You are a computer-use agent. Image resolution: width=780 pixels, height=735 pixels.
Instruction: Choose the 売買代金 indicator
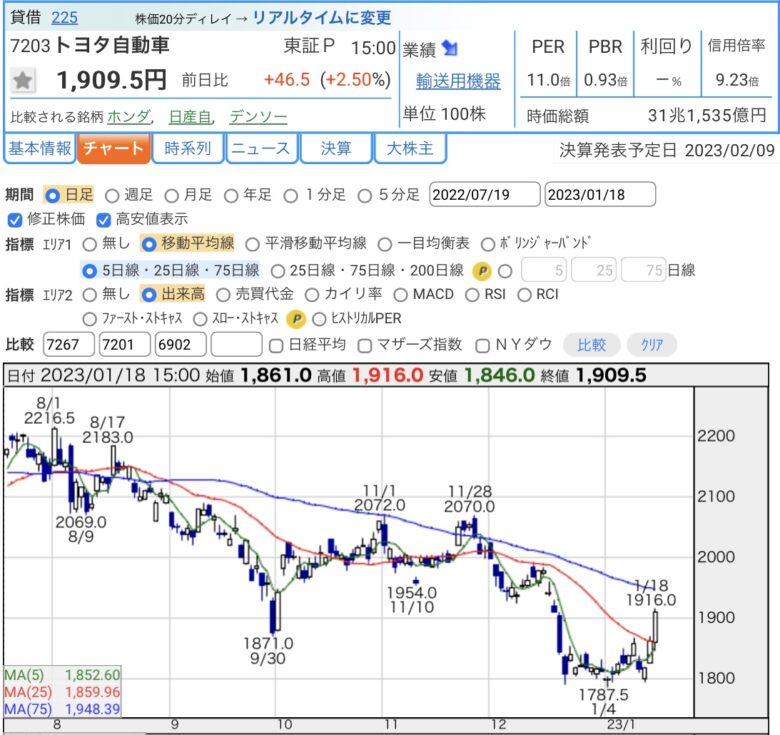click(223, 295)
